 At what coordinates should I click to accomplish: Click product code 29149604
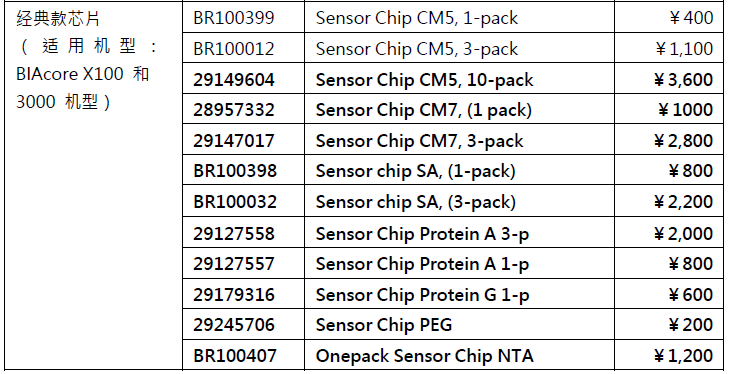pos(234,80)
